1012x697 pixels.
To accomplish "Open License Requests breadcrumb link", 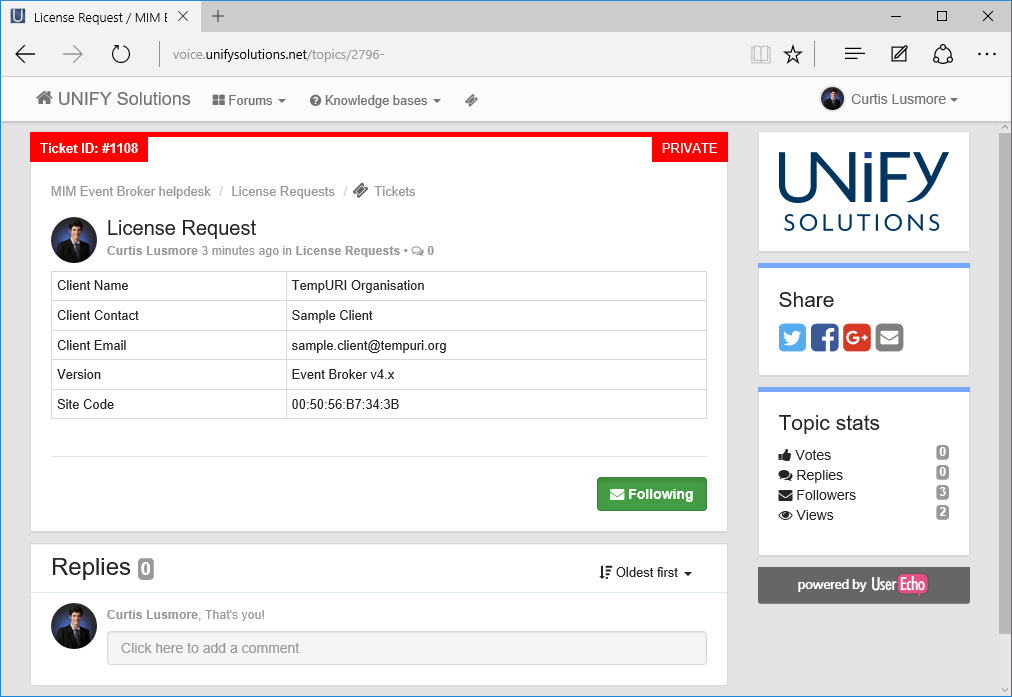I will [283, 192].
